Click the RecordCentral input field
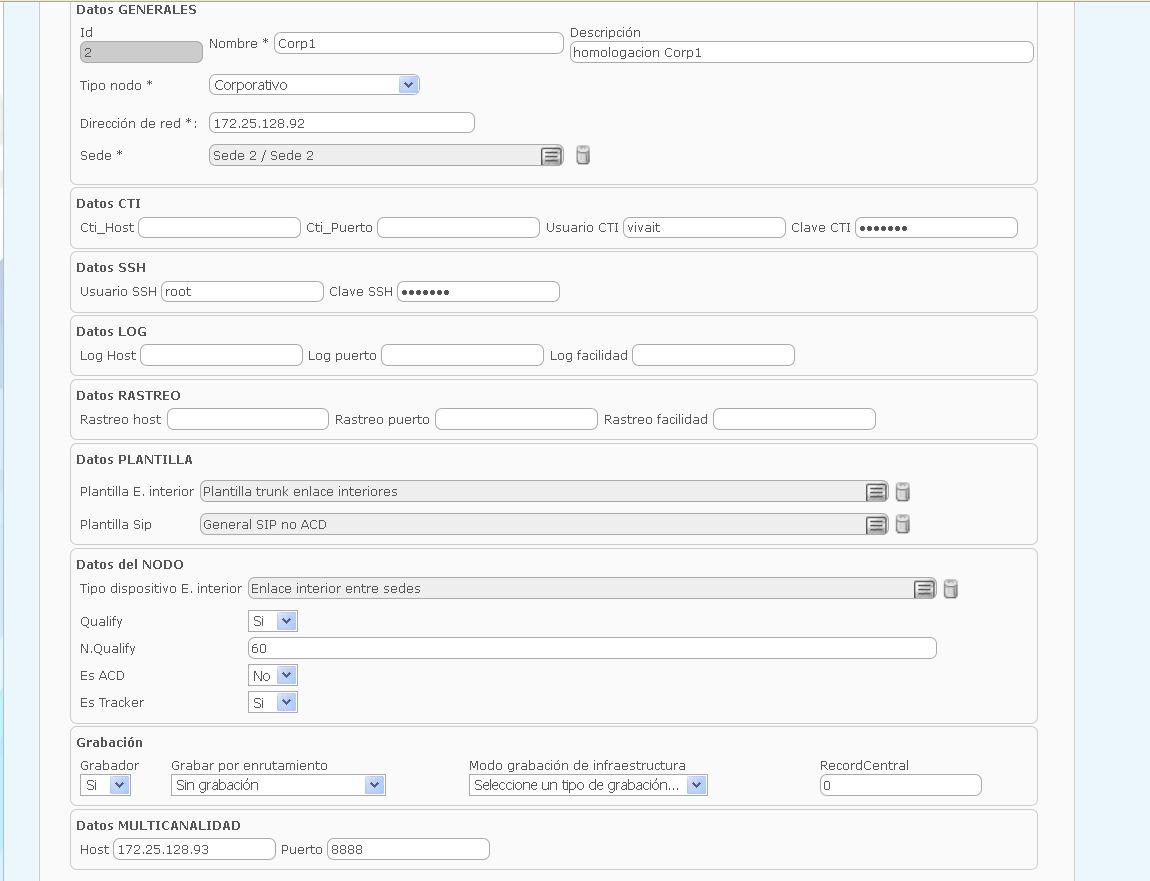Screen dimensions: 1150x881 [x=901, y=785]
